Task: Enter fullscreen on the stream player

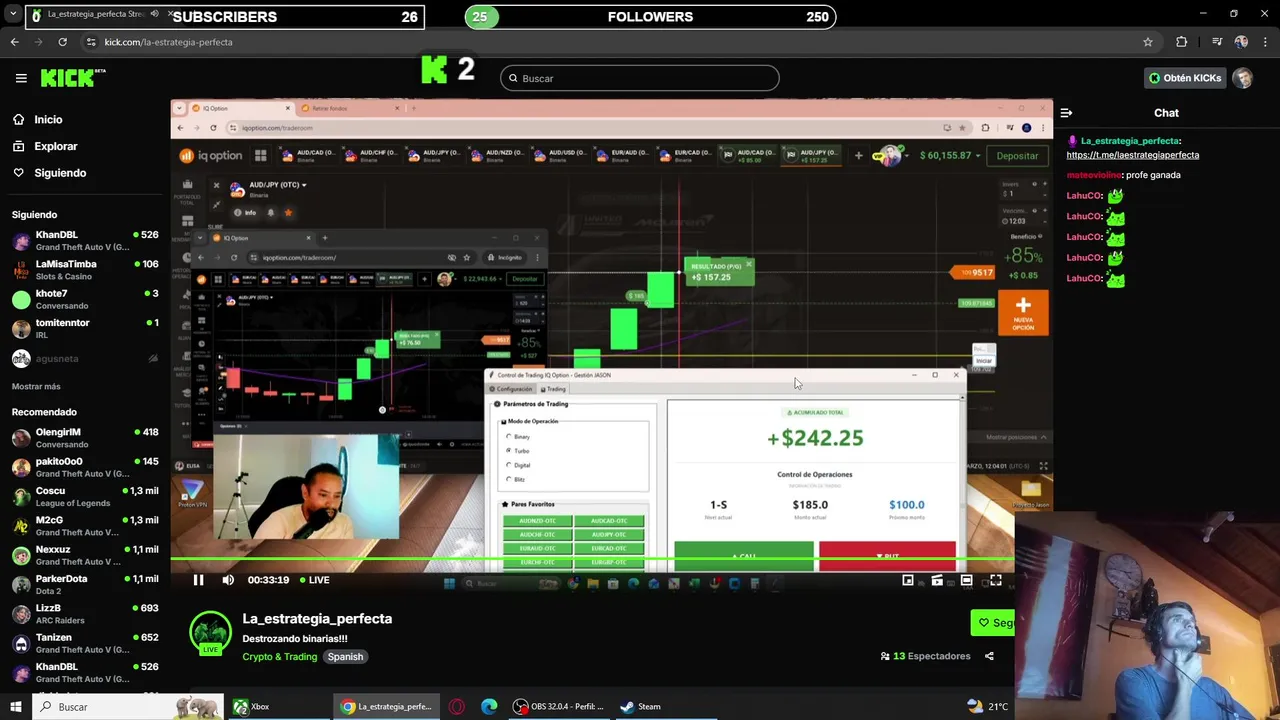Action: tap(996, 580)
